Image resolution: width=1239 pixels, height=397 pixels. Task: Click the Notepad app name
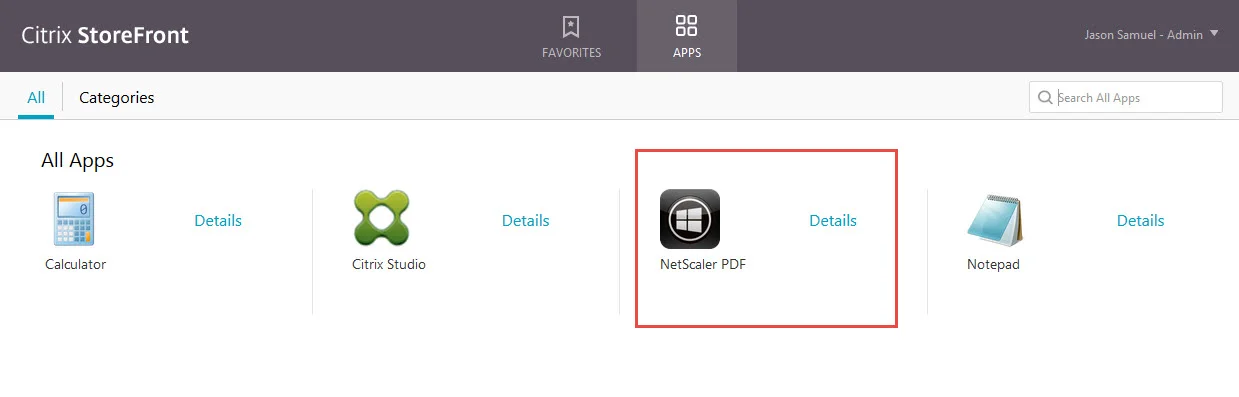[x=993, y=265]
